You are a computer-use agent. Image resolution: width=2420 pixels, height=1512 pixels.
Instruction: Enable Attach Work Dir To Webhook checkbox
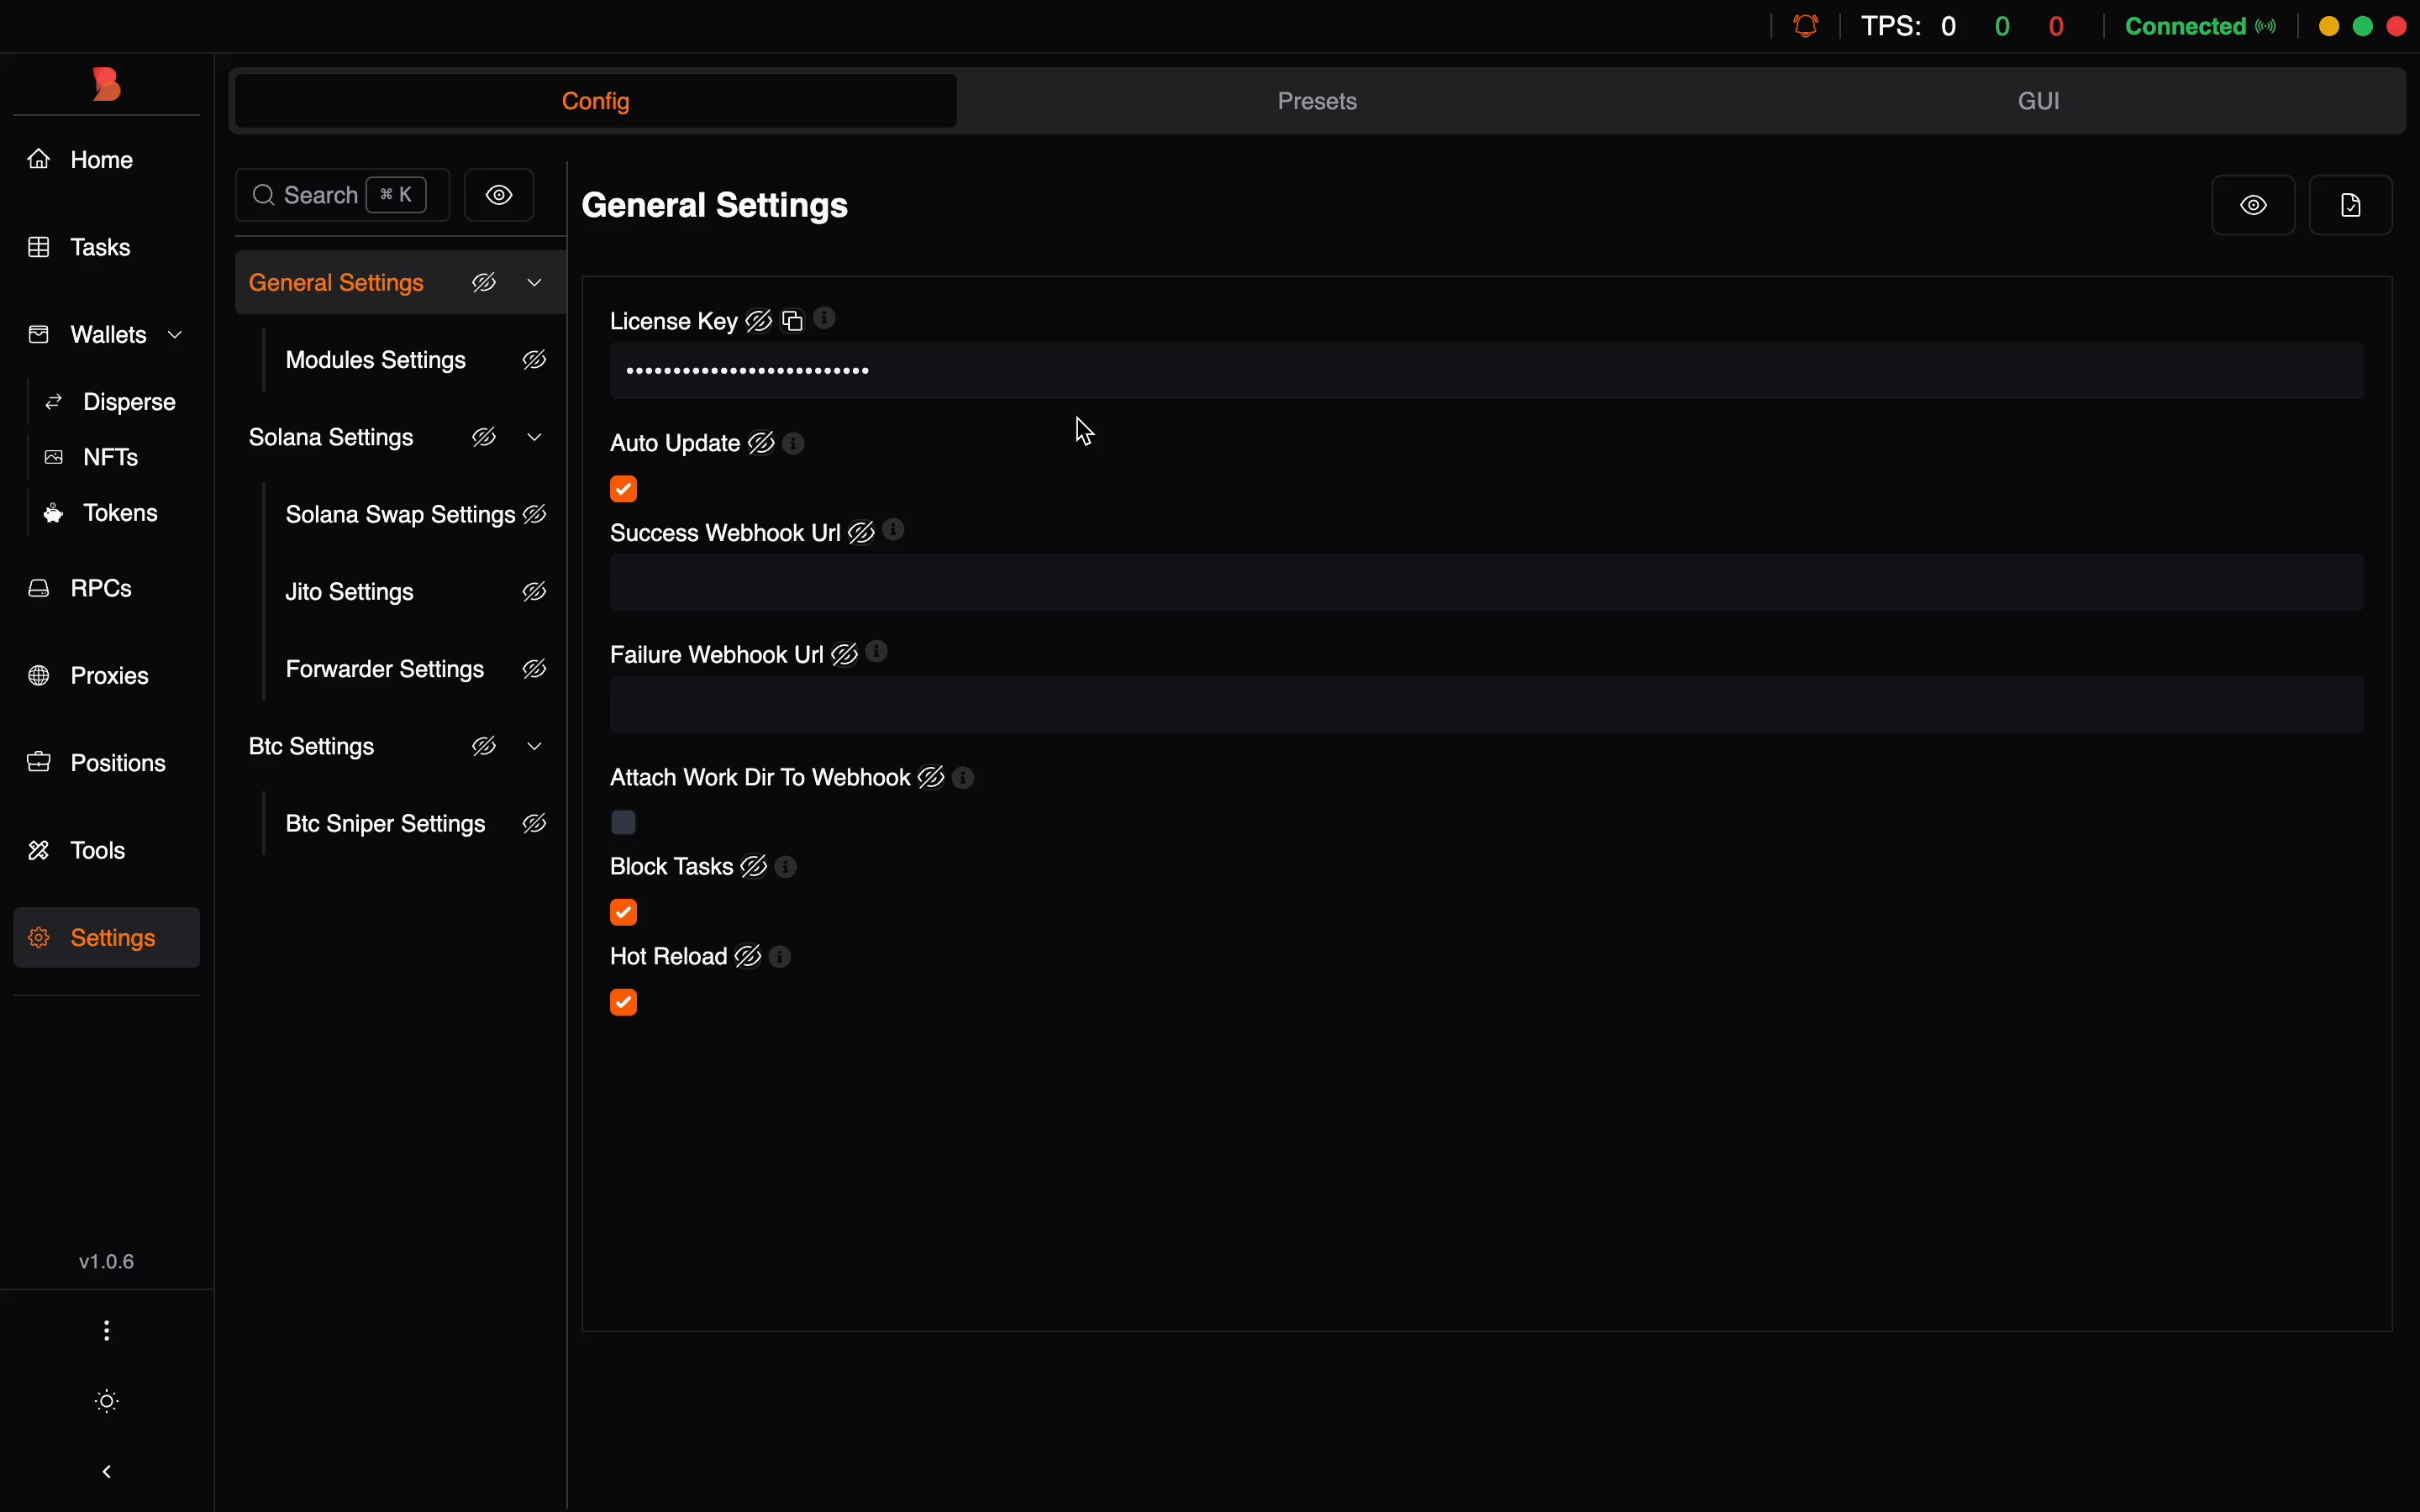pos(623,822)
